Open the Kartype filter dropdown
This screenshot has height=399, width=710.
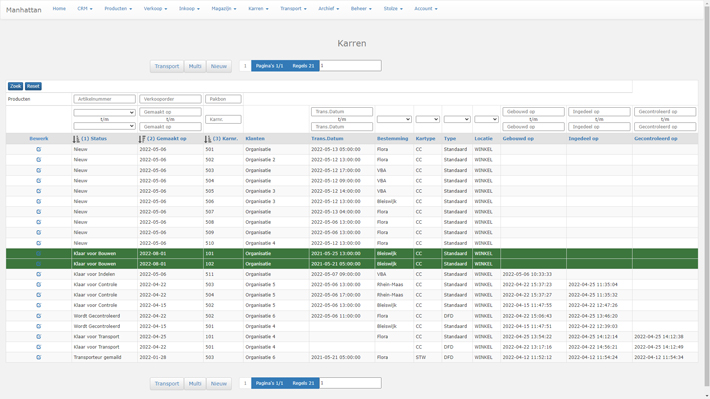pos(427,119)
